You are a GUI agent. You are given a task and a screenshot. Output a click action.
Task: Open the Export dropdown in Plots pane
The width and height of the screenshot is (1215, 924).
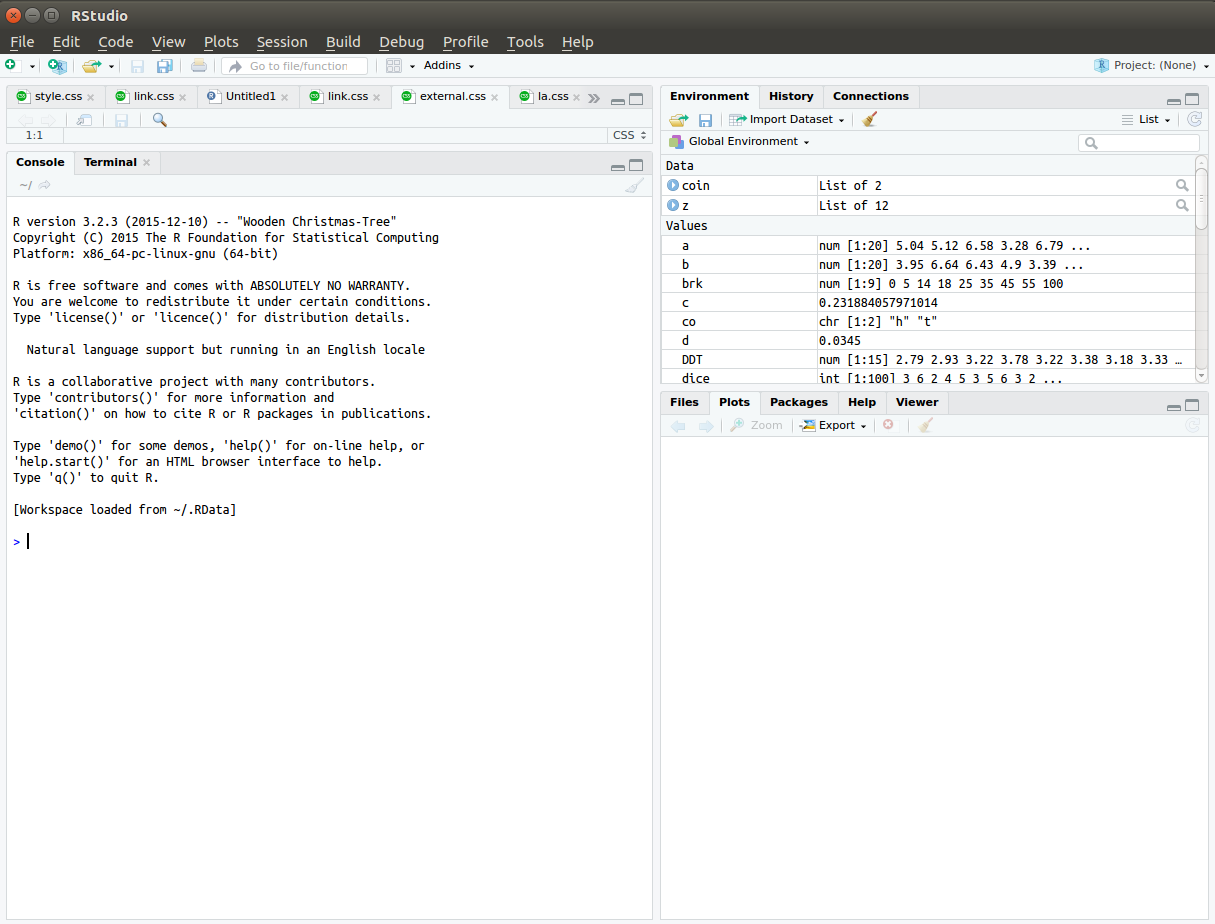[x=833, y=425]
